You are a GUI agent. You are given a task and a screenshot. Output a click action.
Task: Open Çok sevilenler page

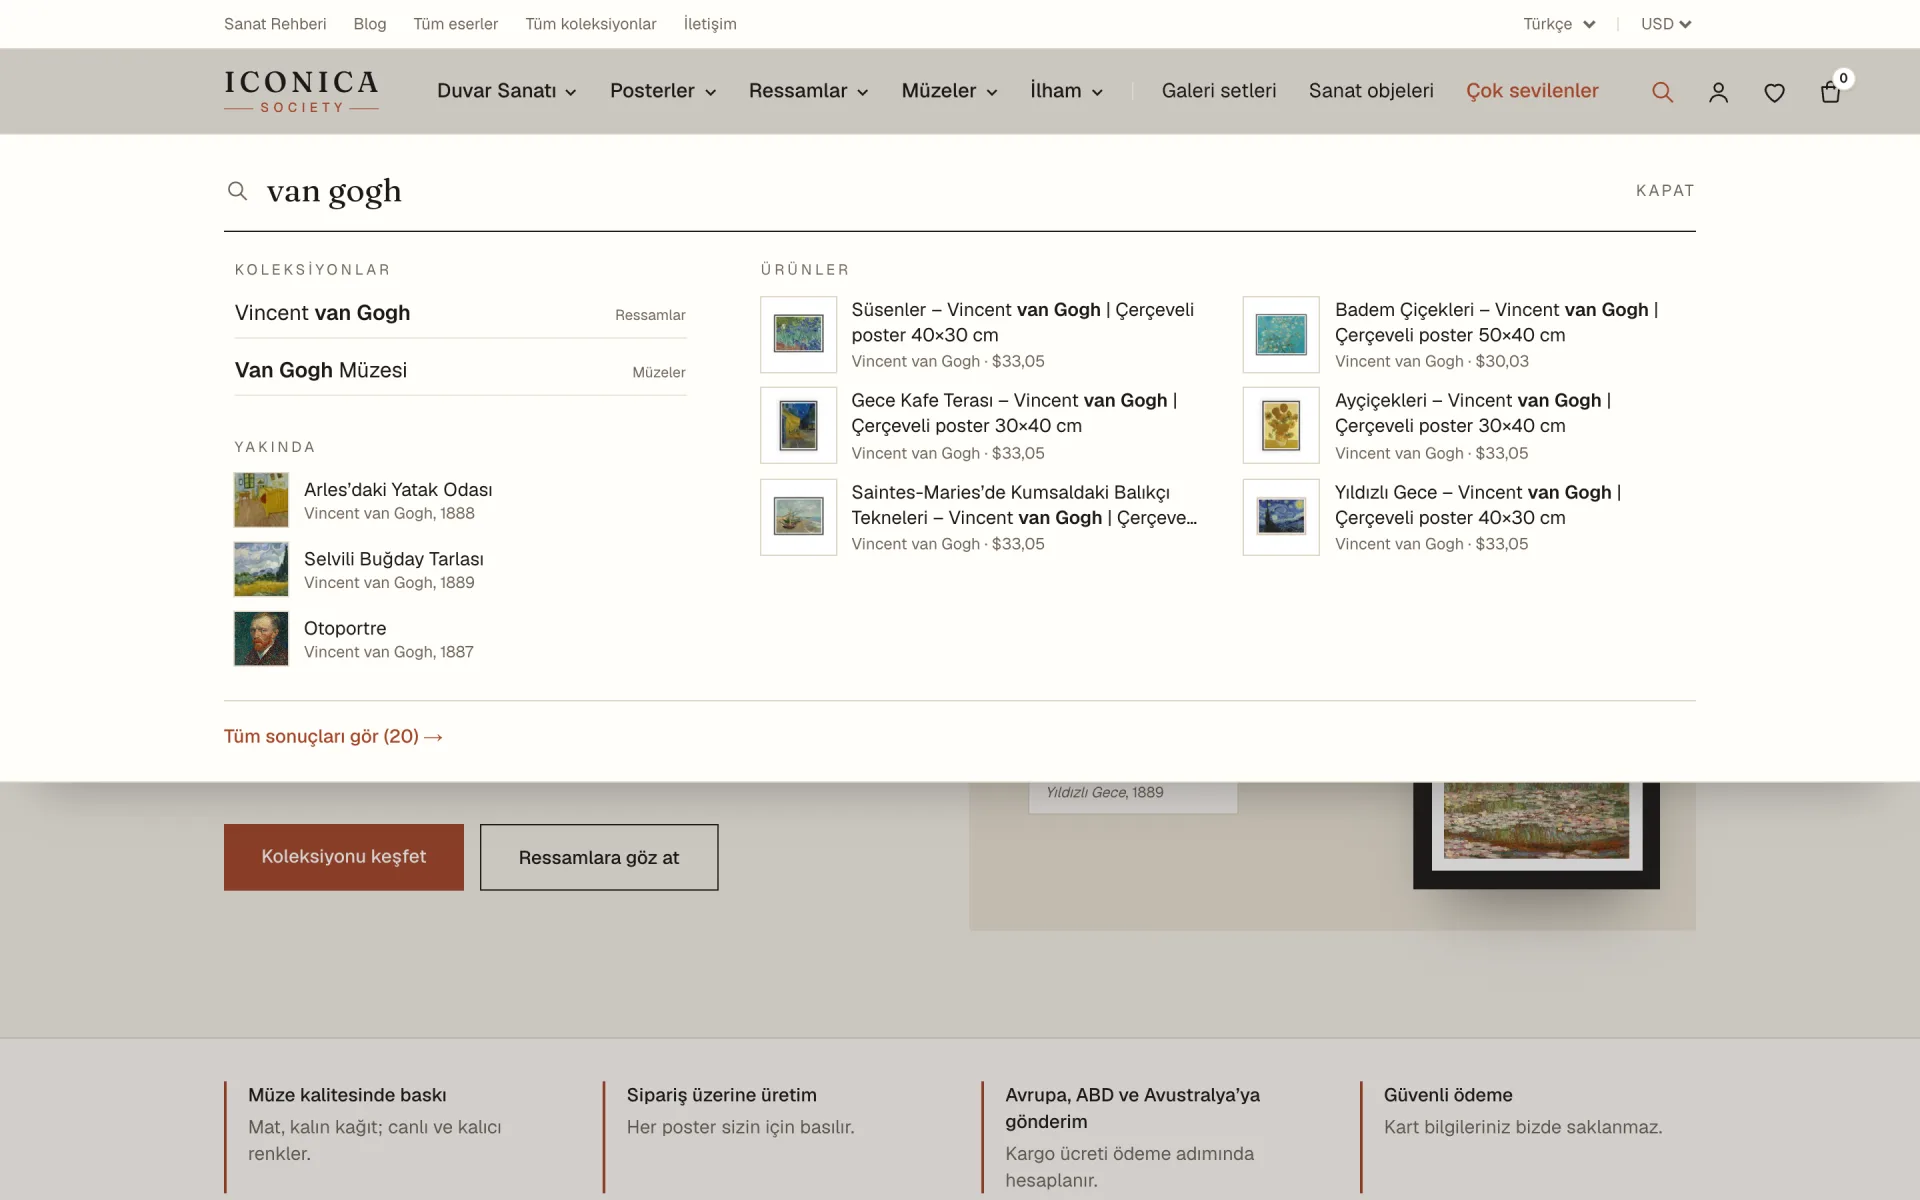(x=1532, y=91)
